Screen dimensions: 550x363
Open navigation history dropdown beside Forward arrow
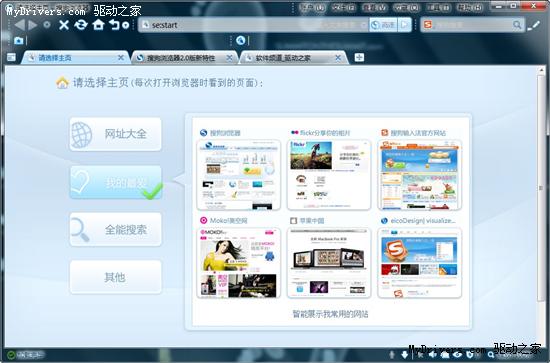tap(47, 25)
